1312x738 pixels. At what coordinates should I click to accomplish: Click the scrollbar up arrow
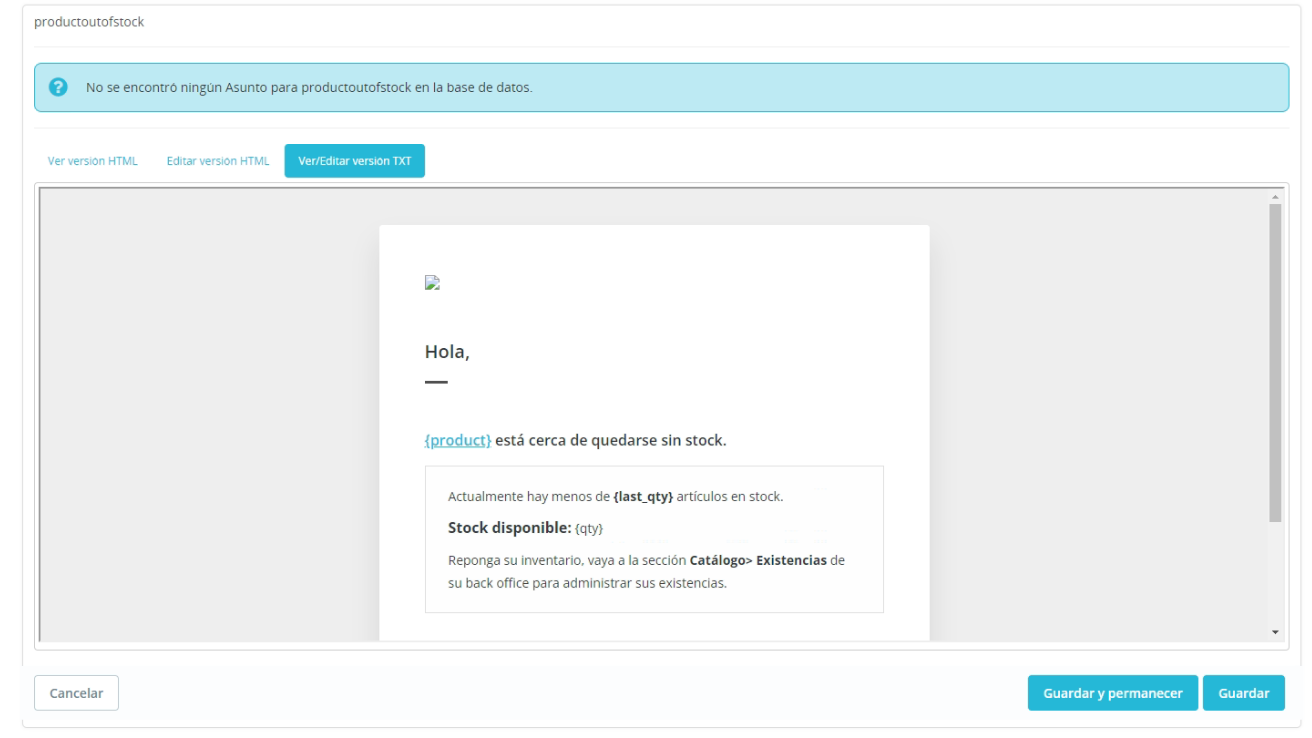click(x=1275, y=196)
